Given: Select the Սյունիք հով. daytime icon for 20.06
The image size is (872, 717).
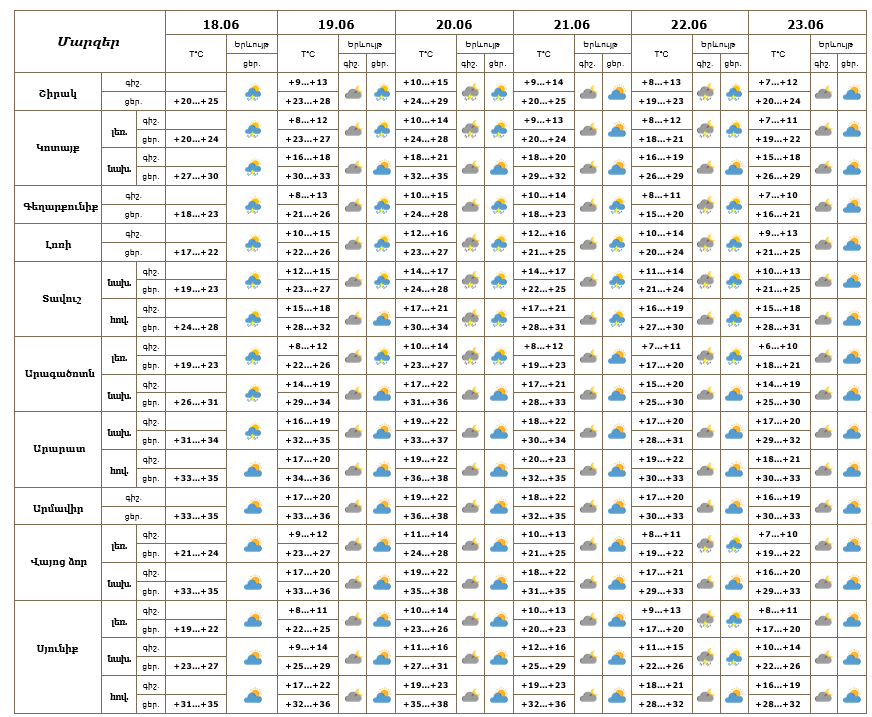Looking at the screenshot, I should [499, 695].
